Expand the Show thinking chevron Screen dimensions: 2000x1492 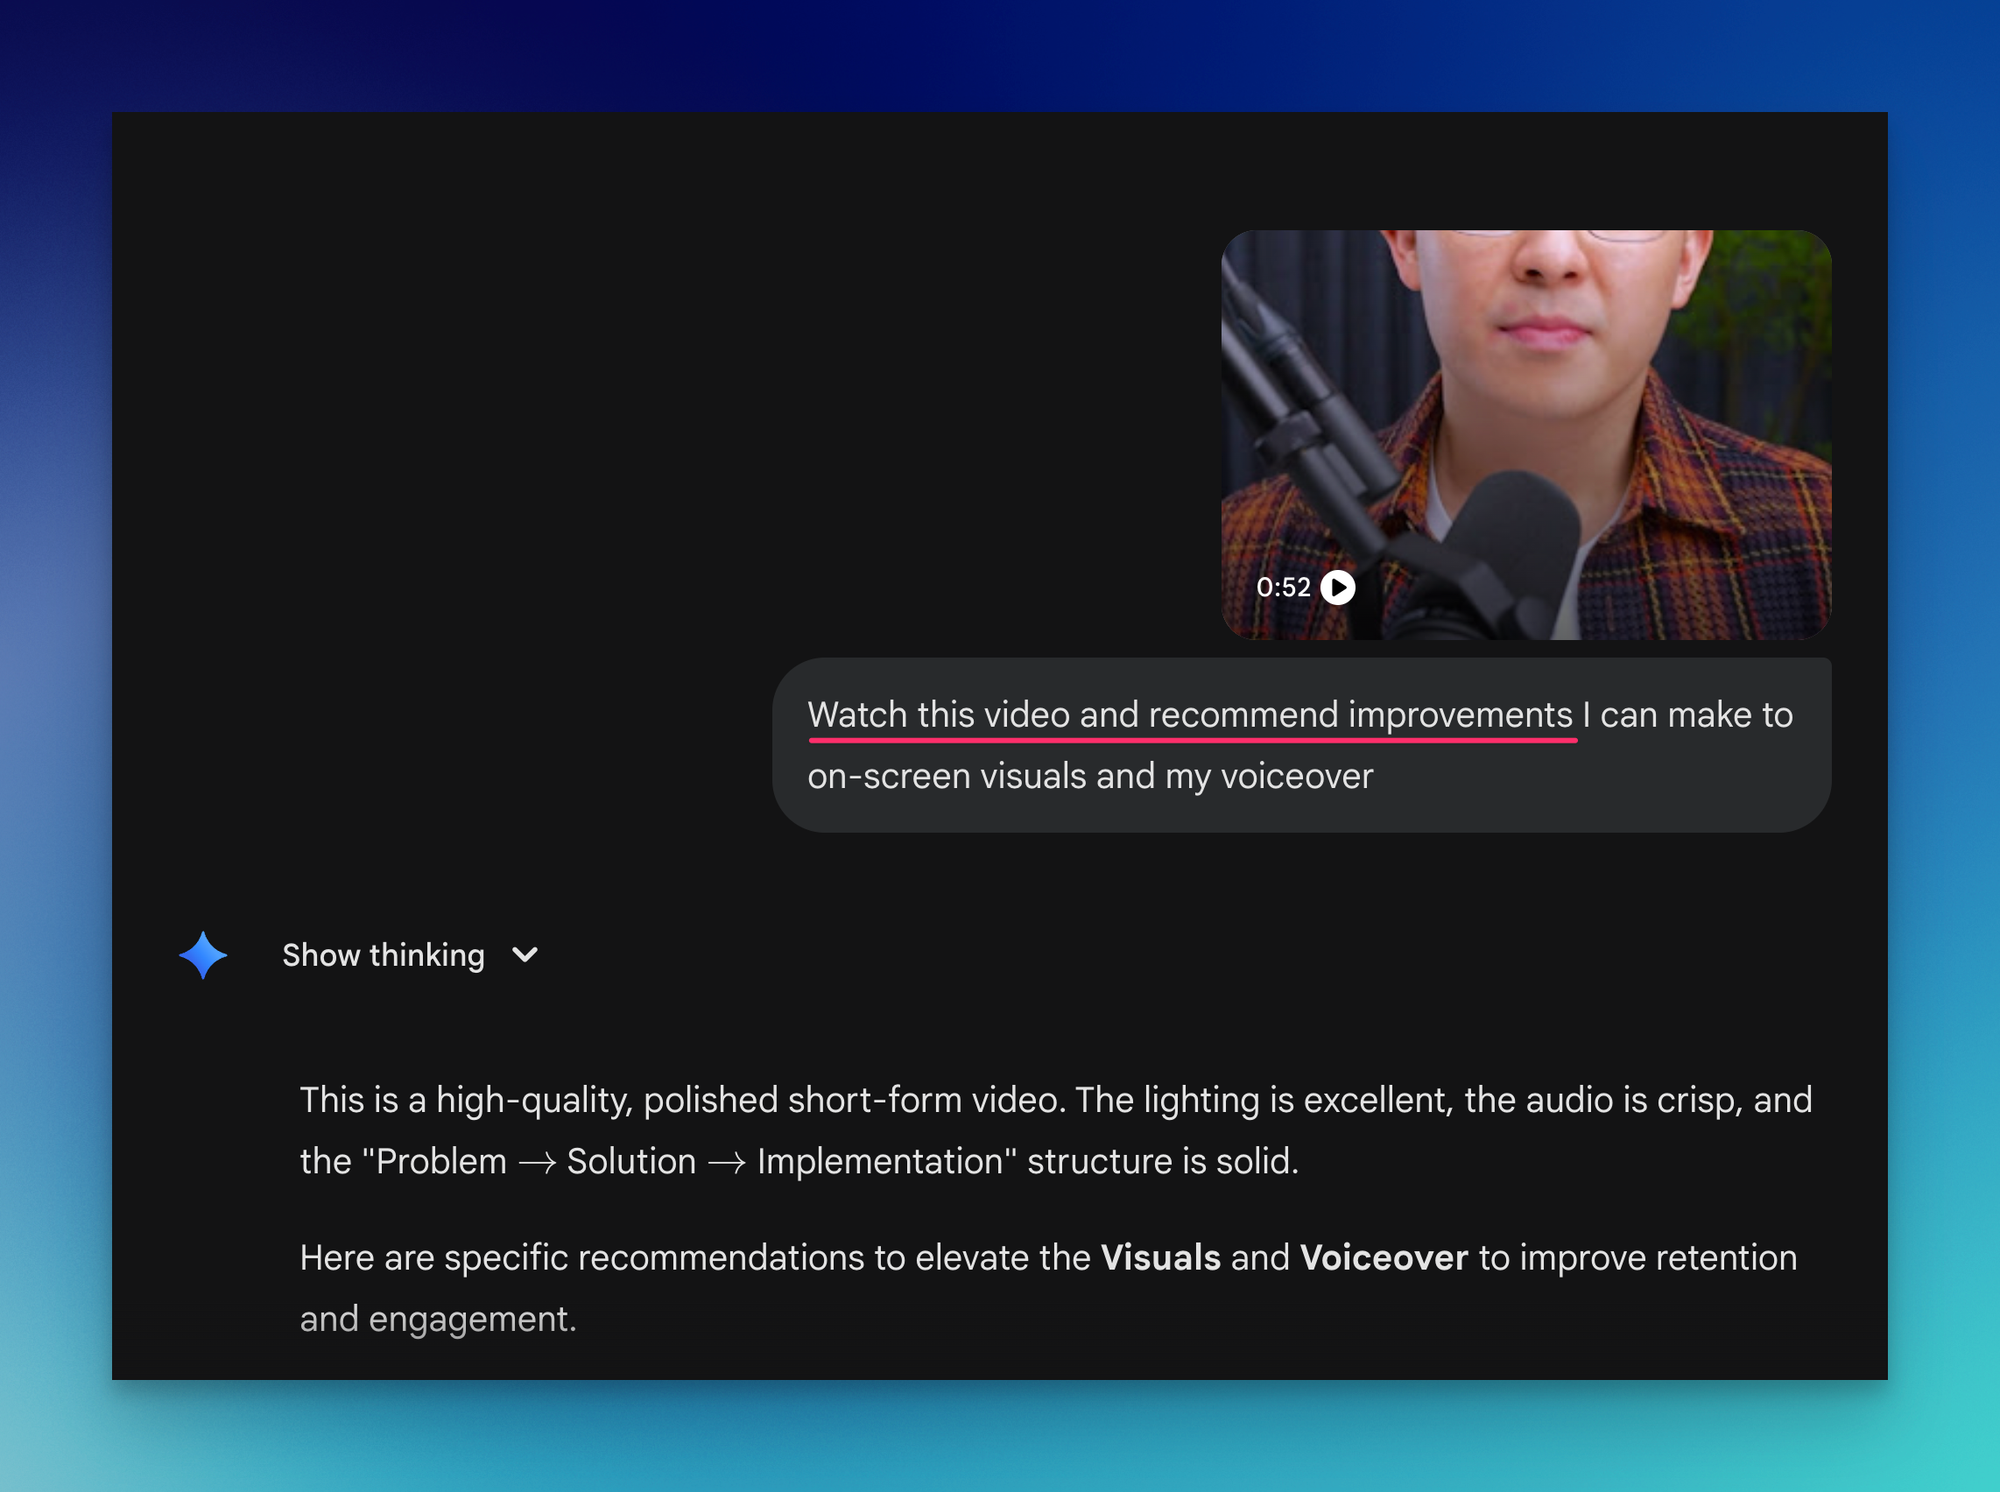point(525,955)
